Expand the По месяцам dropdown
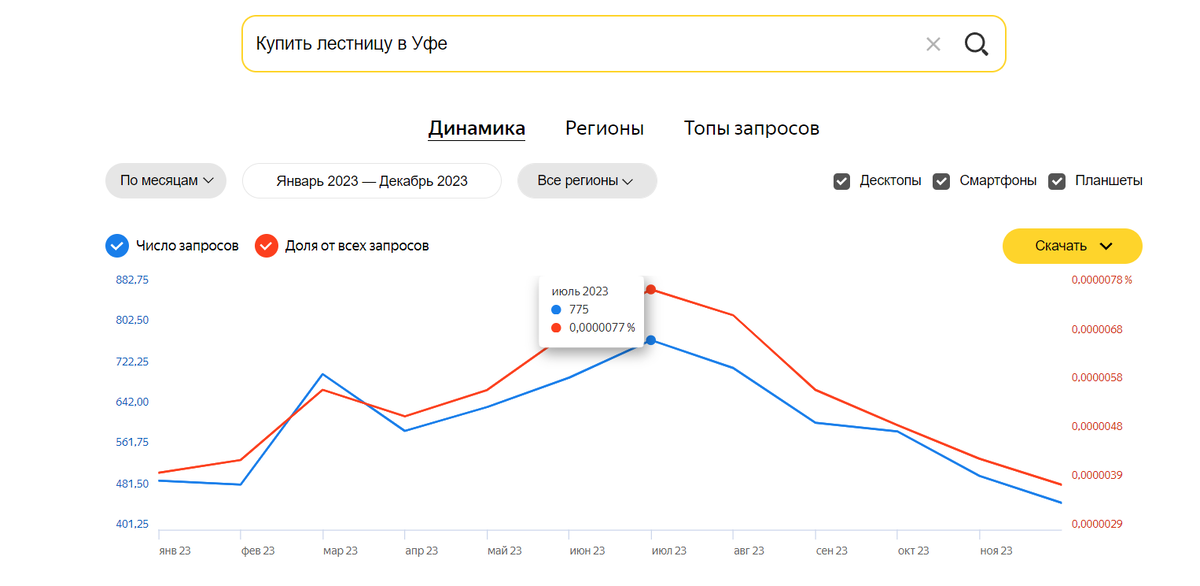 [x=166, y=181]
